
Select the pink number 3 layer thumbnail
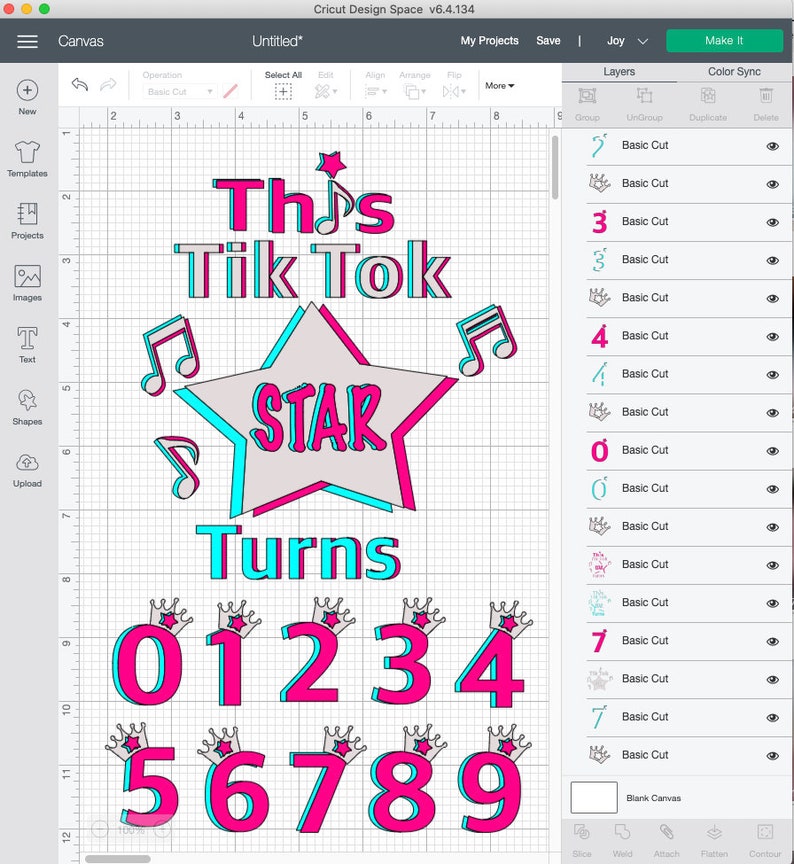[x=599, y=222]
